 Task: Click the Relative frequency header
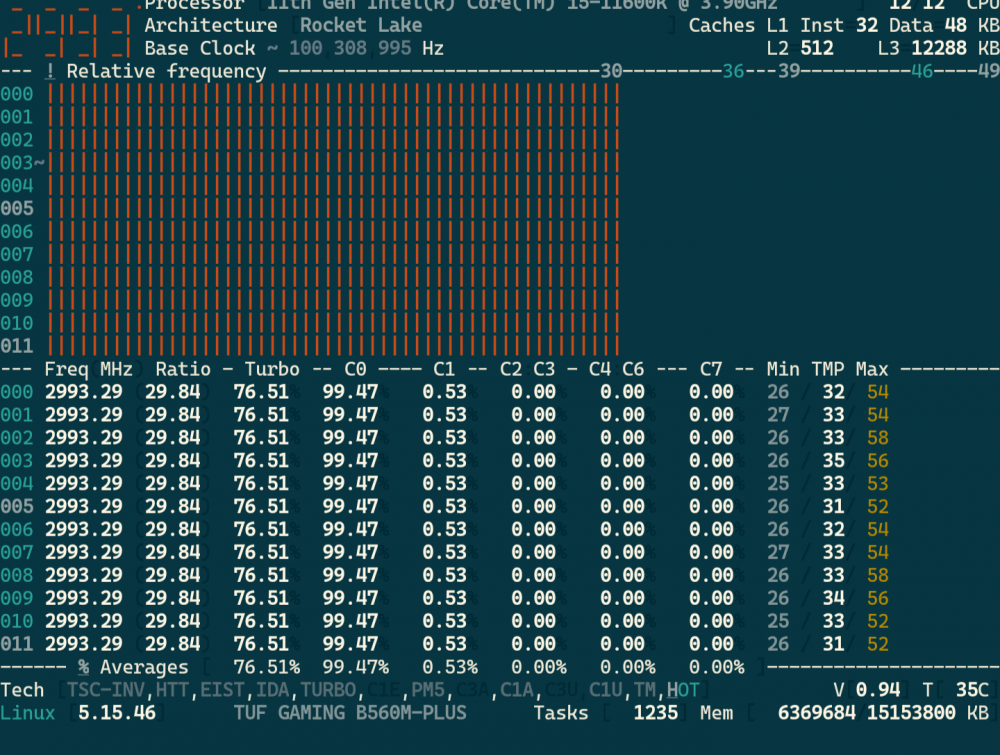coord(166,71)
